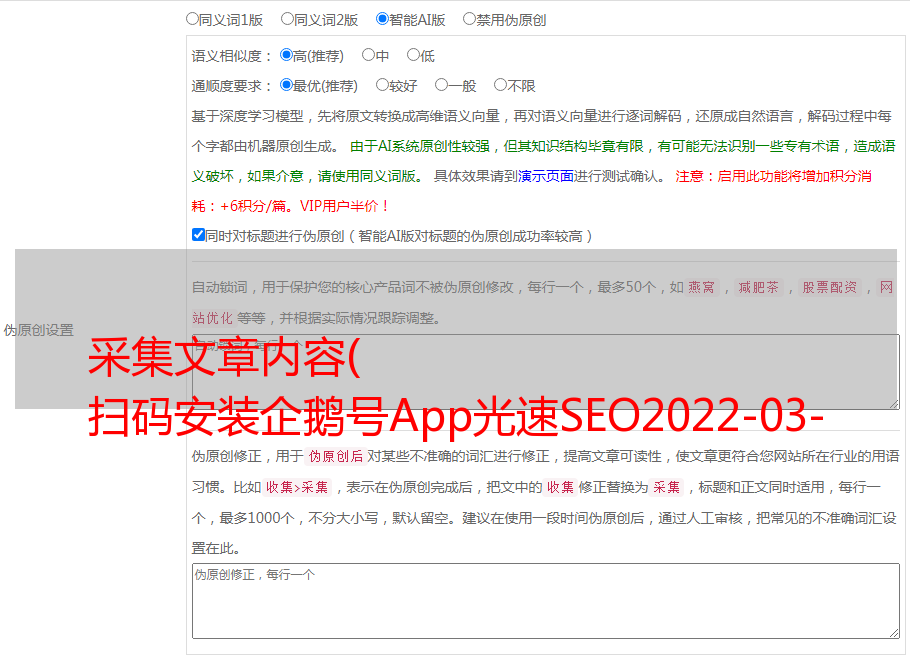Set 通顺度要求 to 最优(推荐)

[x=286, y=85]
